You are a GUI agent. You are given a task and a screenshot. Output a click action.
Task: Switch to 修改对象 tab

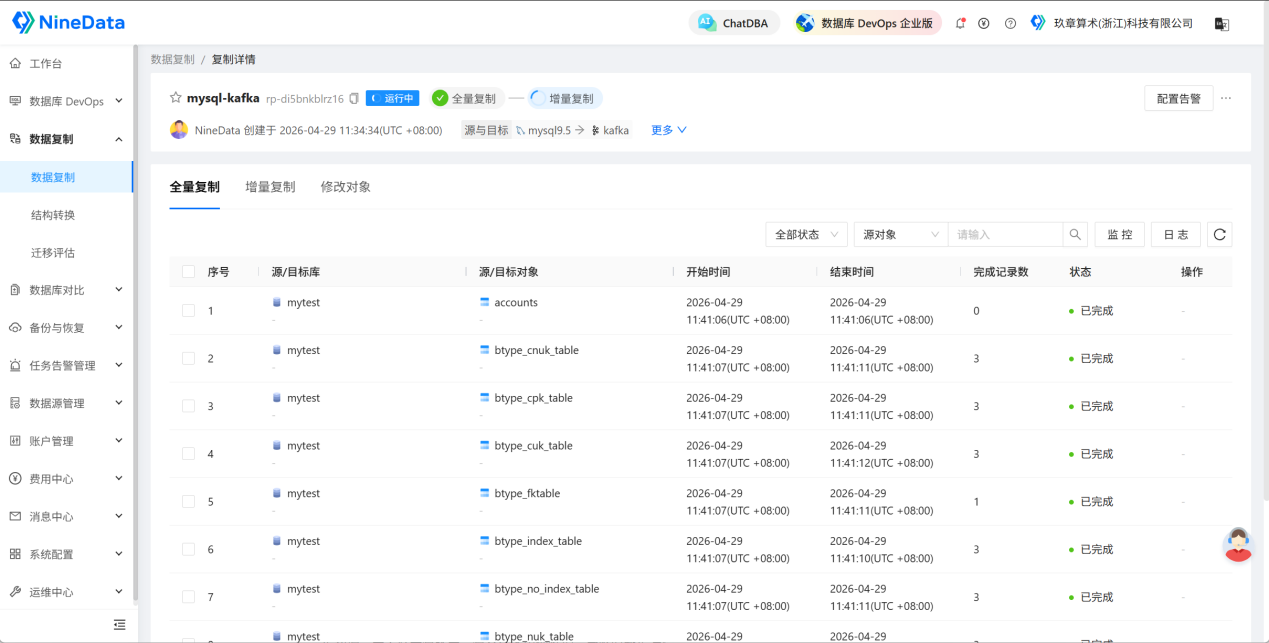345,187
